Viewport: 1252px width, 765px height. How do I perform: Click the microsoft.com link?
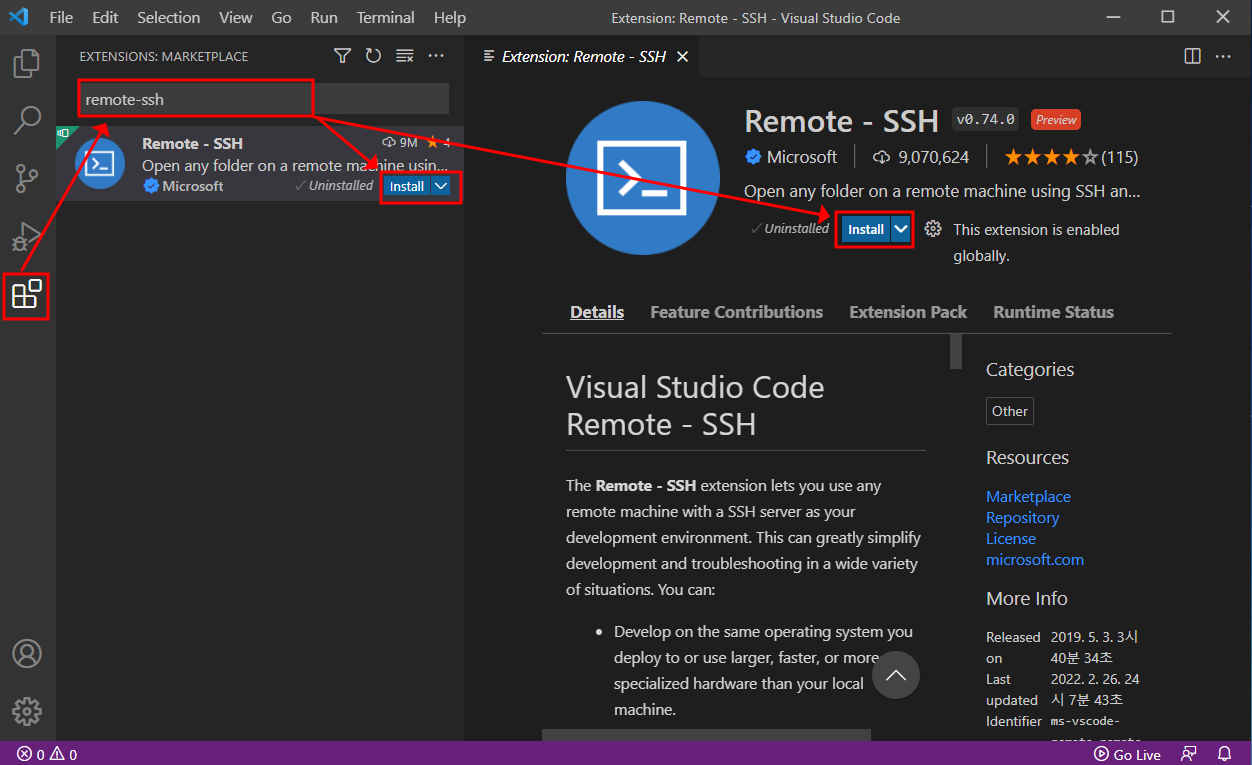pyautogui.click(x=1035, y=559)
